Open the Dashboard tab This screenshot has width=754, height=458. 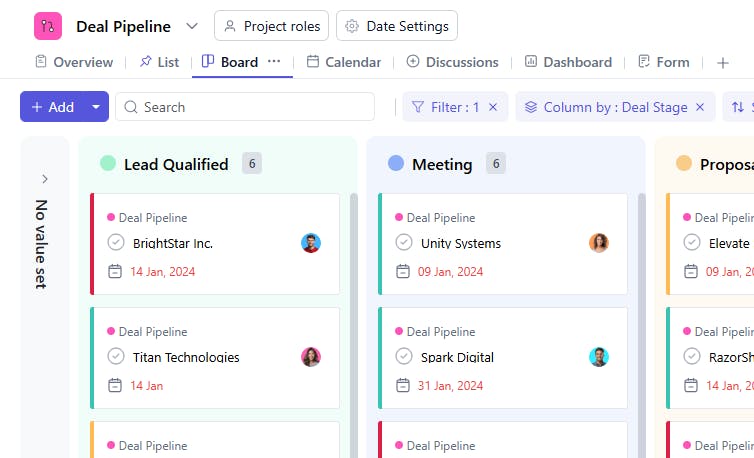[x=567, y=62]
